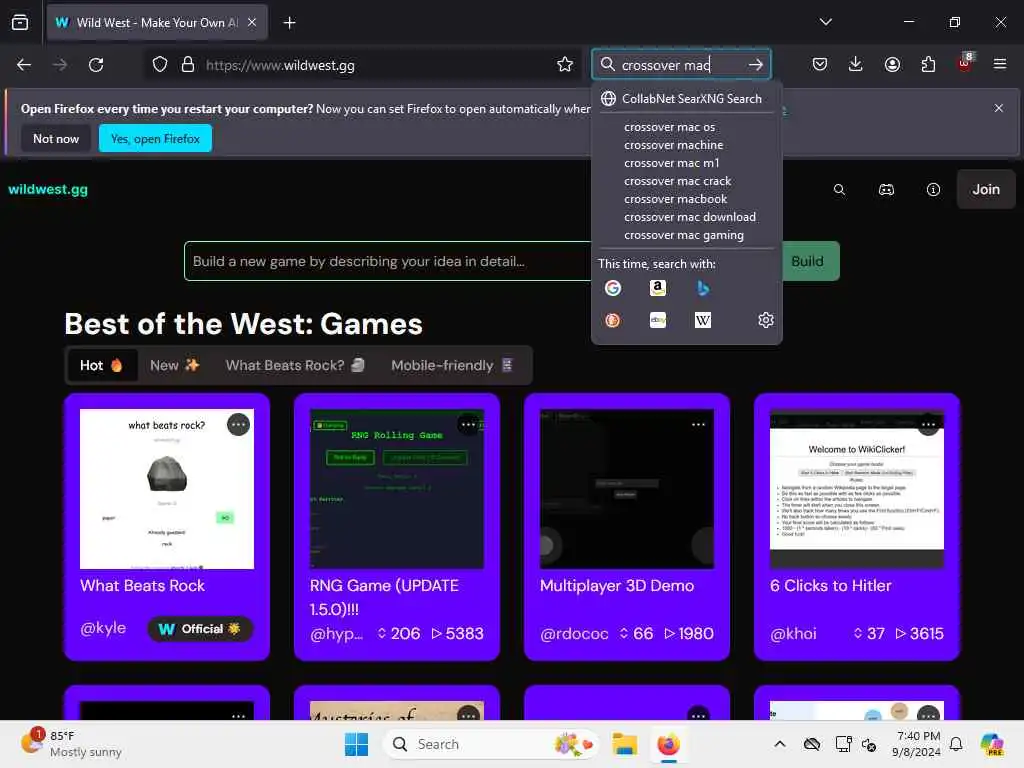Search this time with DuckDuckGo
The image size is (1024, 768).
[x=613, y=320]
